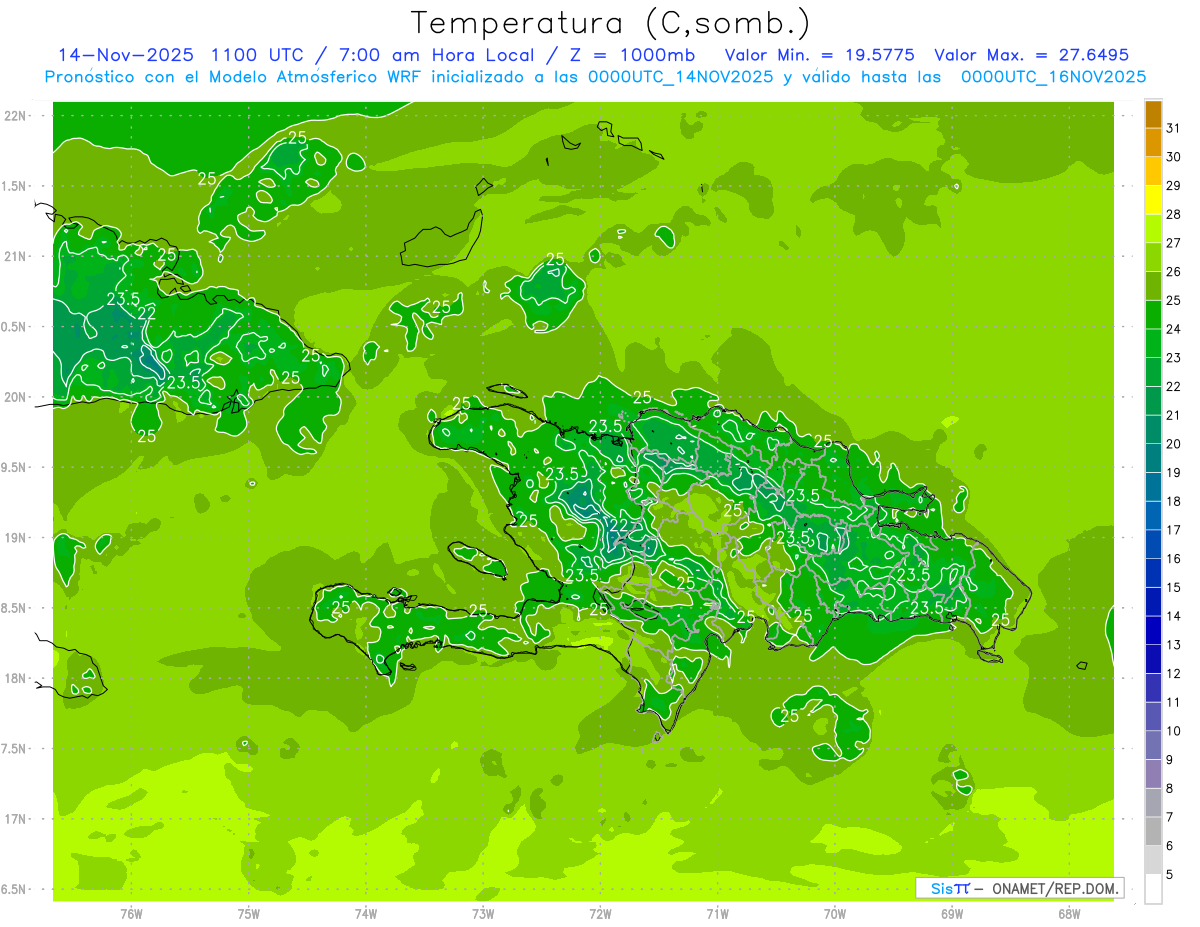Select the date text "14-Nov-2025"
The image size is (1200, 927).
pyautogui.click(x=124, y=55)
